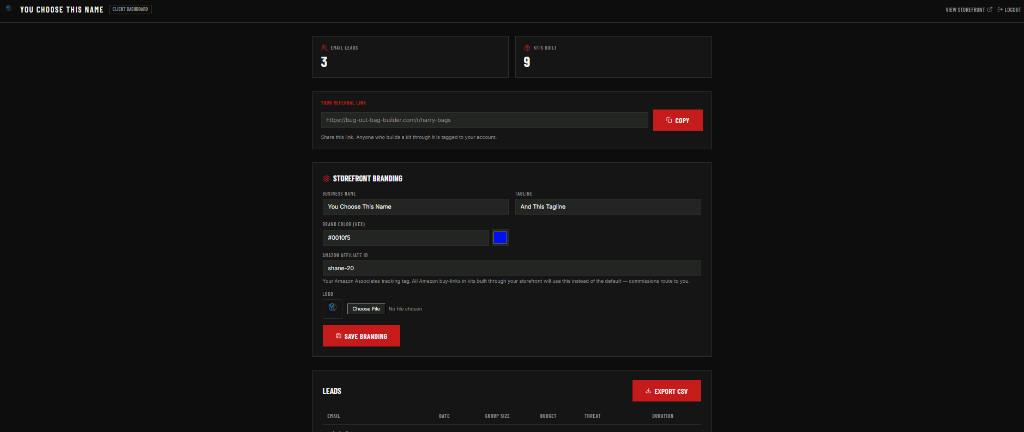Click the Duration column header
Viewport: 1024px width, 432px height.
click(663, 416)
